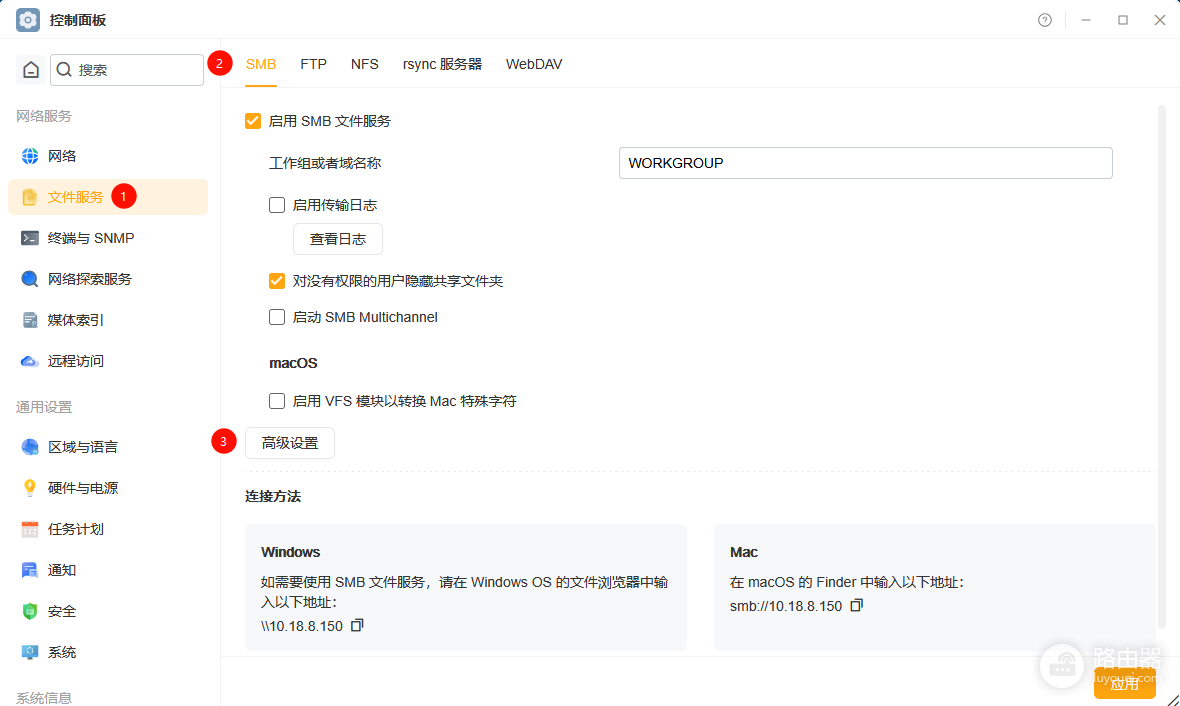Click the 文件服务 file icon
1180x706 pixels.
tap(29, 197)
